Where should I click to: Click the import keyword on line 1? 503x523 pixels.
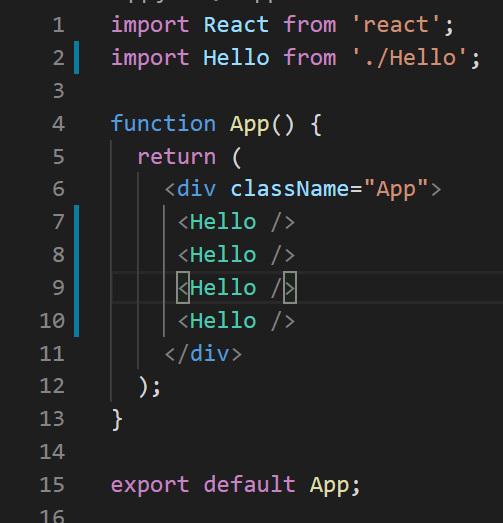150,26
